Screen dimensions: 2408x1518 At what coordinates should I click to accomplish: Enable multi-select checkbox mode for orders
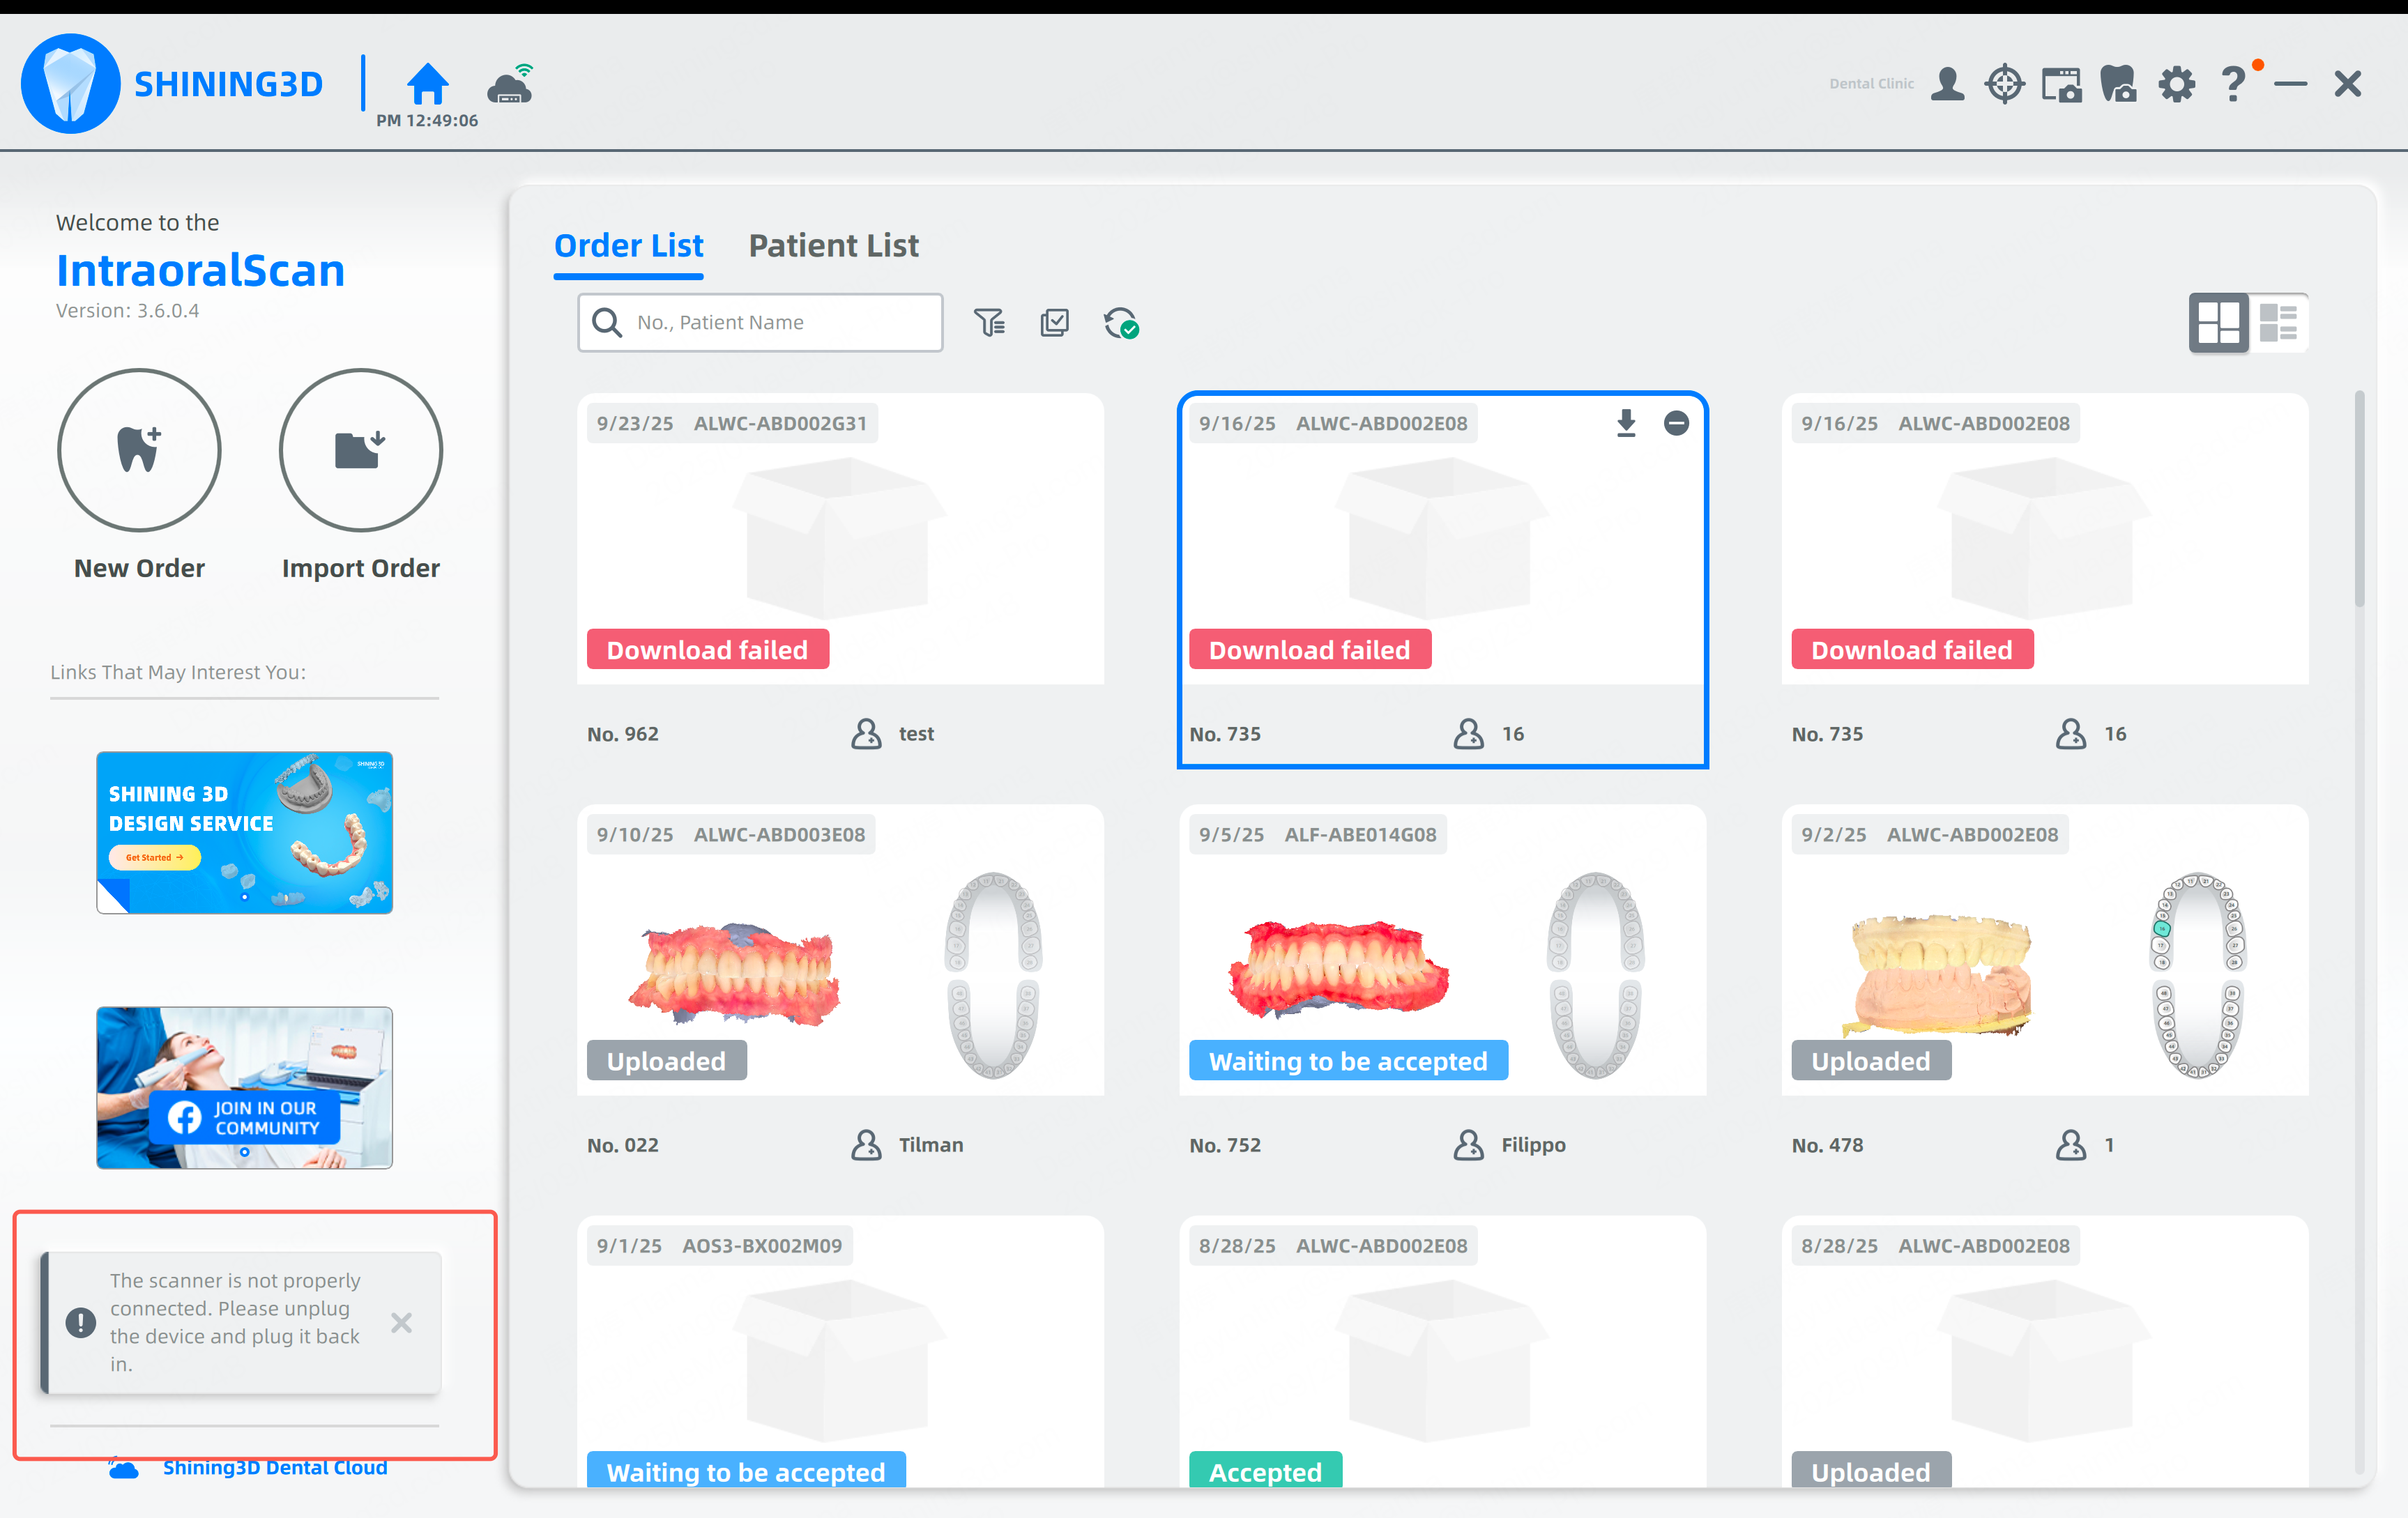click(x=1054, y=322)
